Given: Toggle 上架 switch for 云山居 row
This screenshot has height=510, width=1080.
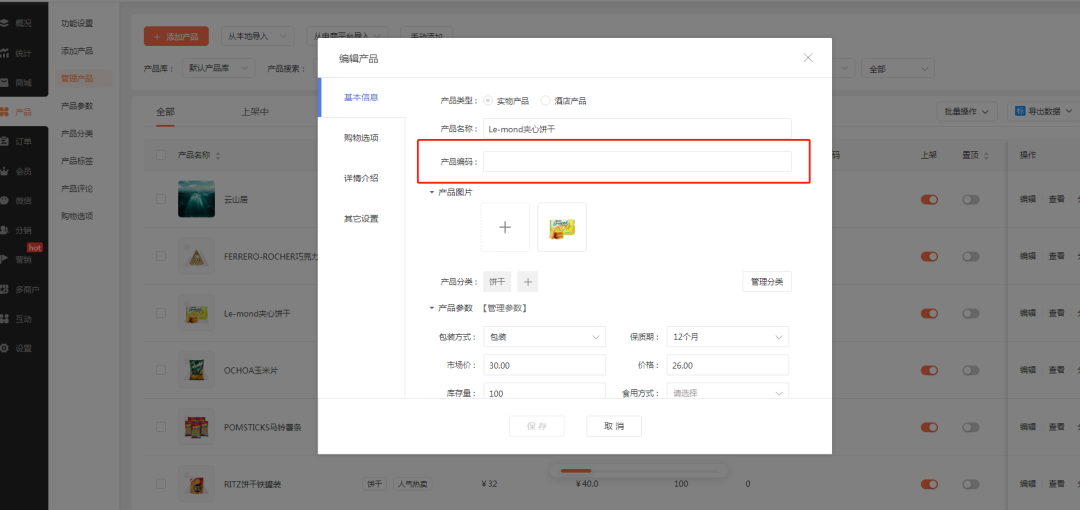Looking at the screenshot, I should [929, 200].
